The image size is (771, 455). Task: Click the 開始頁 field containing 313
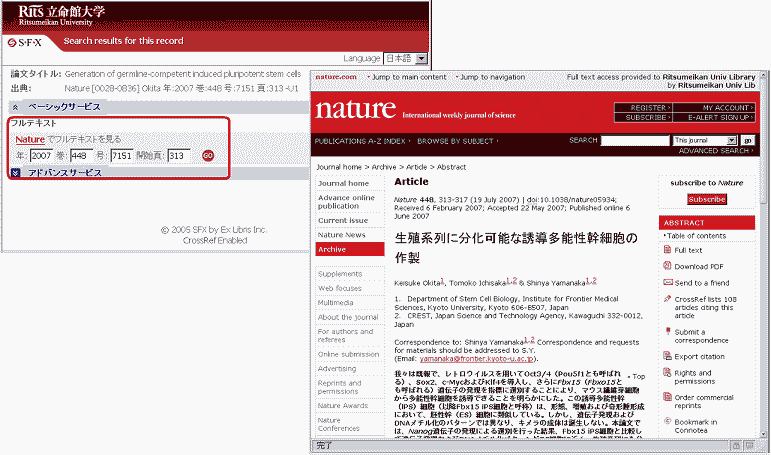[x=178, y=155]
